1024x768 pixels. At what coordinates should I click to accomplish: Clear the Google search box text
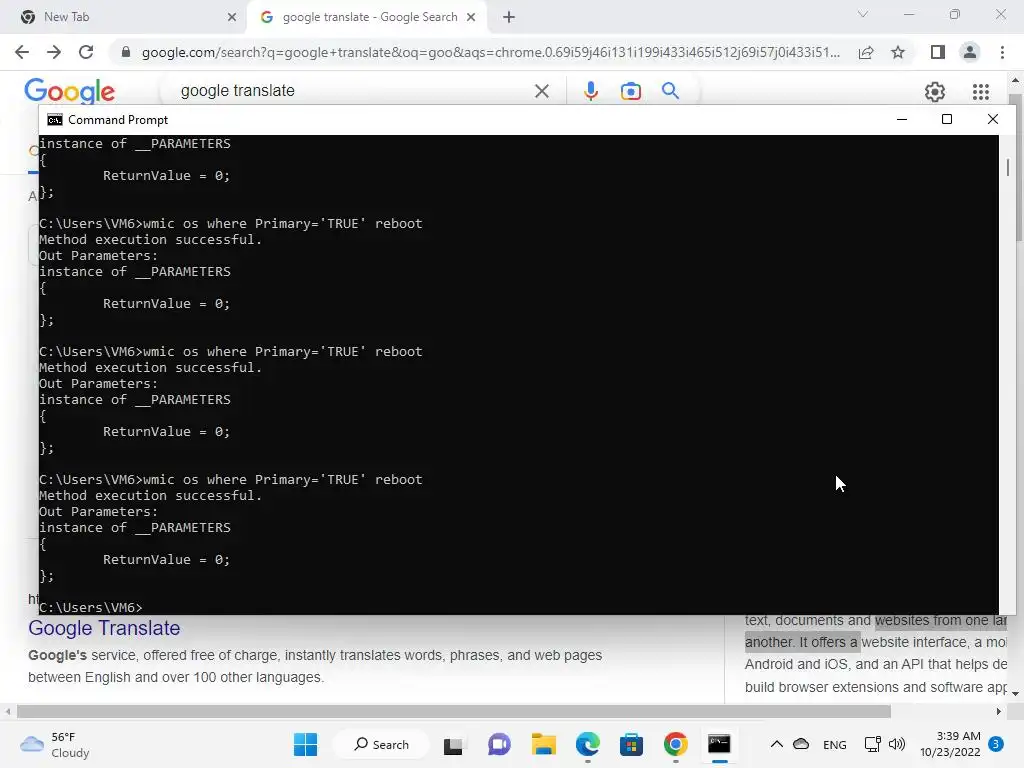tap(541, 91)
